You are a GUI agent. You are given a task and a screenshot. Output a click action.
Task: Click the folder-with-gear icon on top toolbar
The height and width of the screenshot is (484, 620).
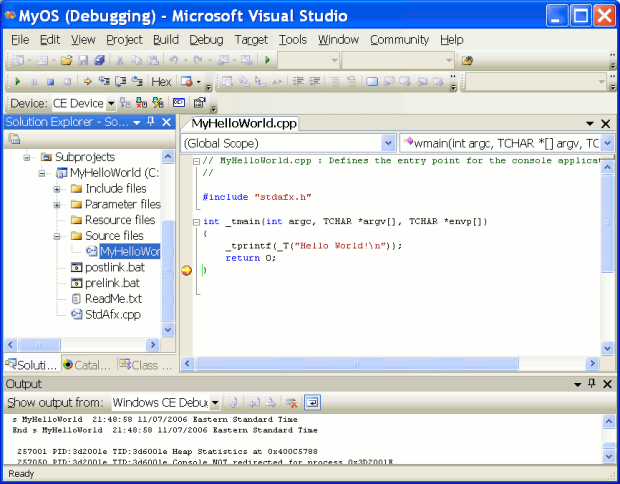(467, 60)
